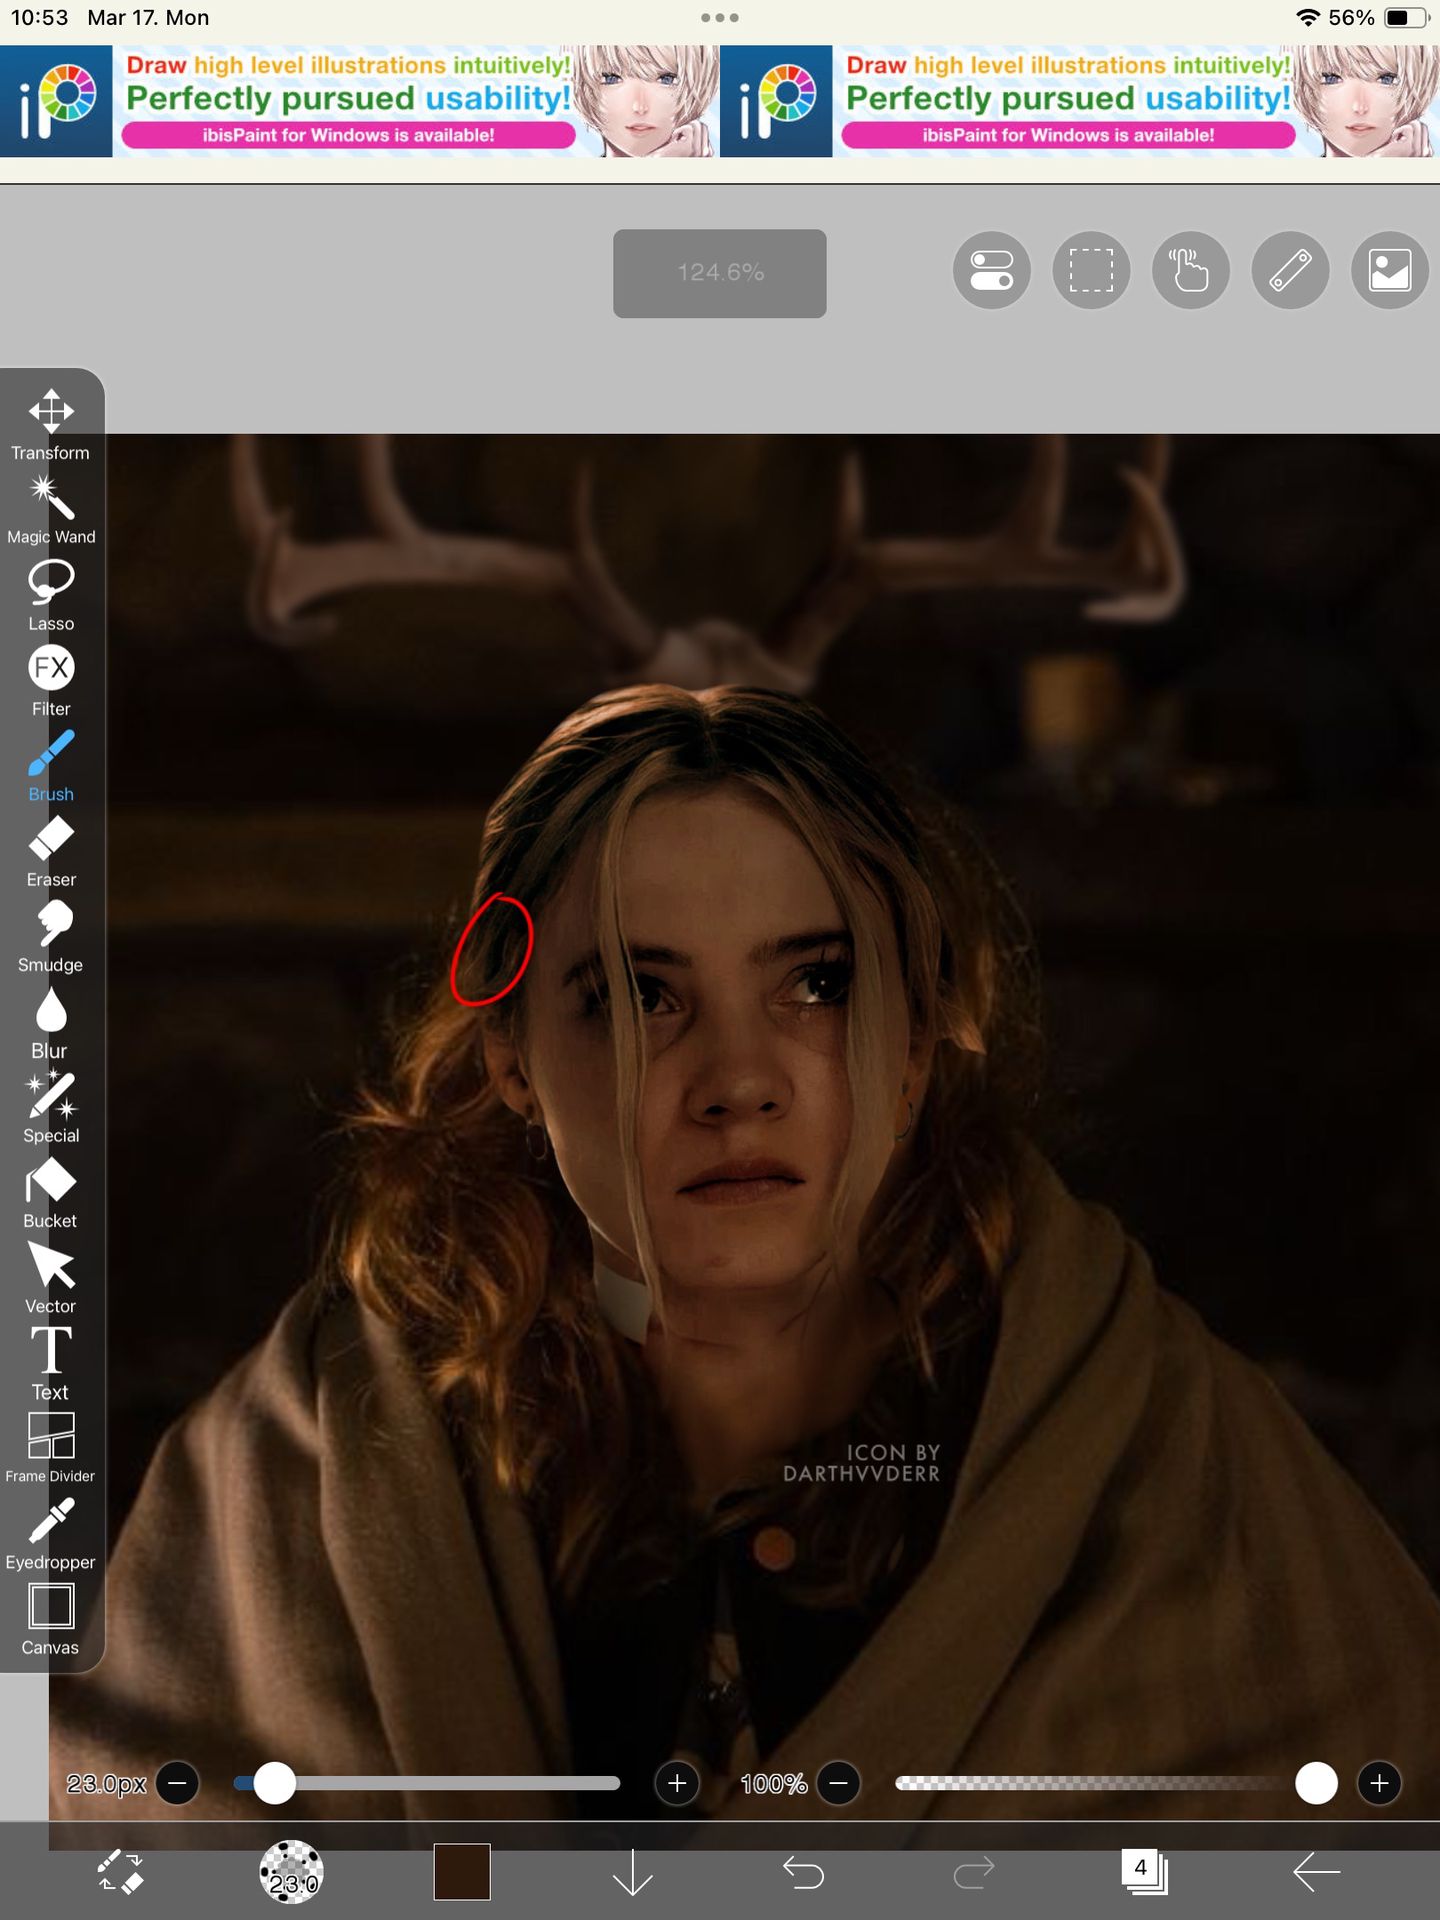Open the Special tool
The height and width of the screenshot is (1920, 1440).
[x=51, y=1108]
